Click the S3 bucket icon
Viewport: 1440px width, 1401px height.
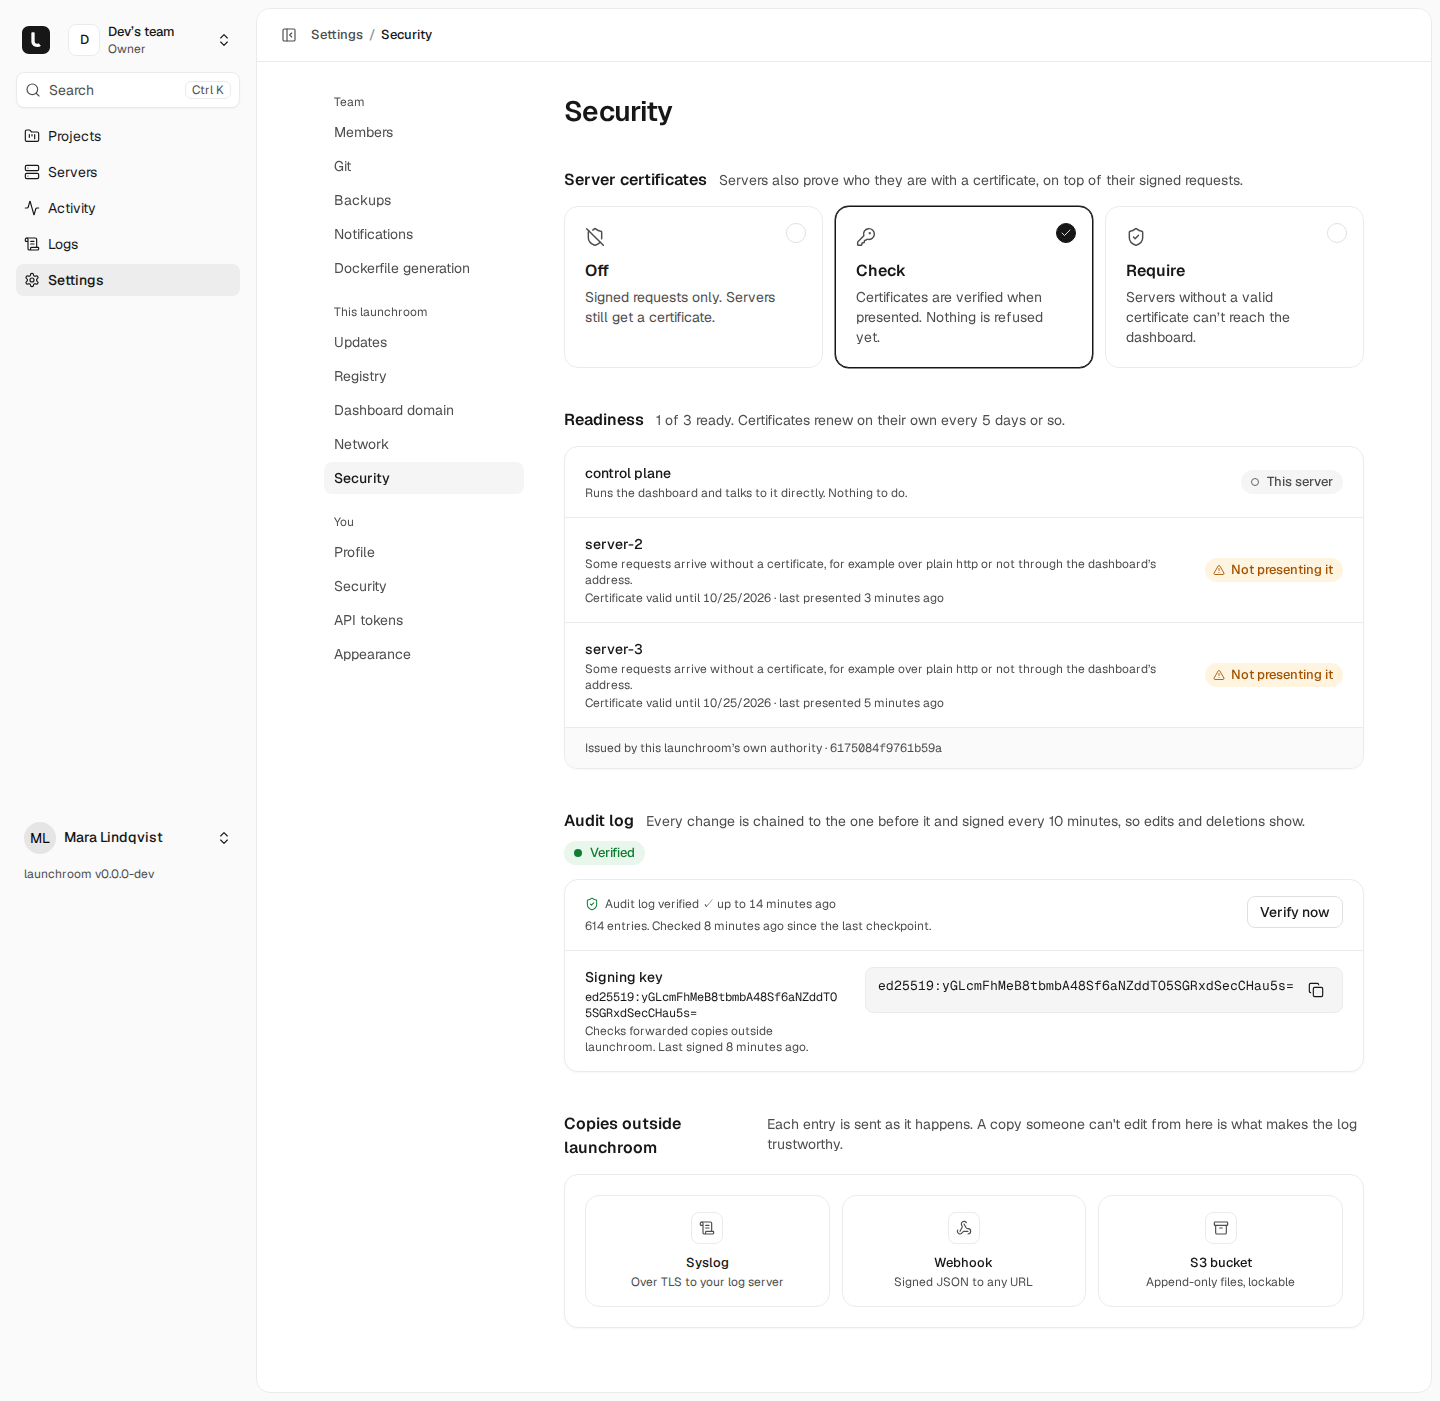(x=1221, y=1228)
